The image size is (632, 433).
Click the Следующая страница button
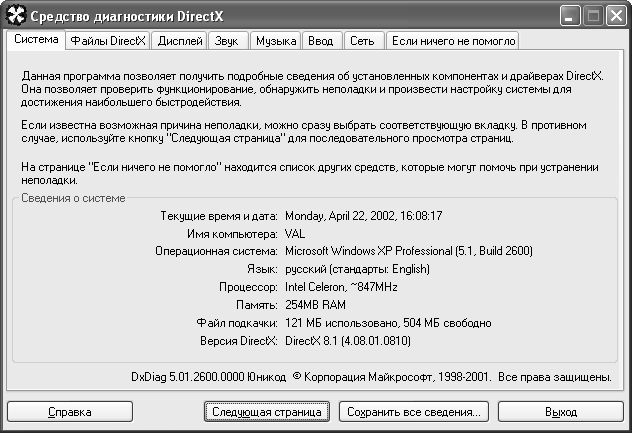(x=267, y=412)
